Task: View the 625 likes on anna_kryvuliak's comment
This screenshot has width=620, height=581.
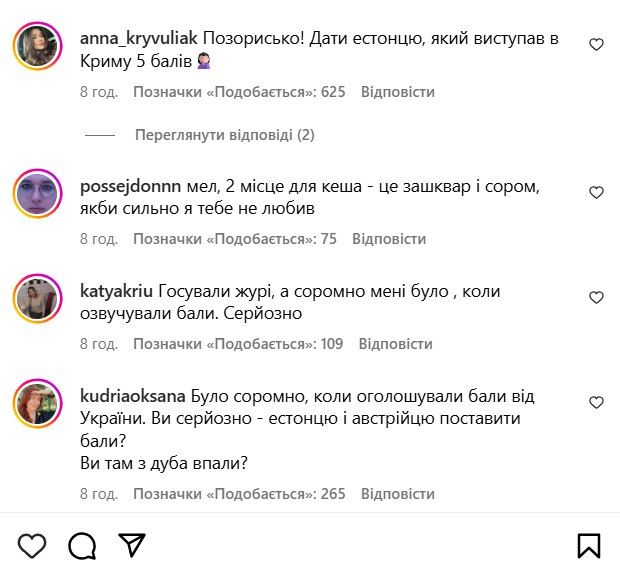Action: pyautogui.click(x=239, y=92)
